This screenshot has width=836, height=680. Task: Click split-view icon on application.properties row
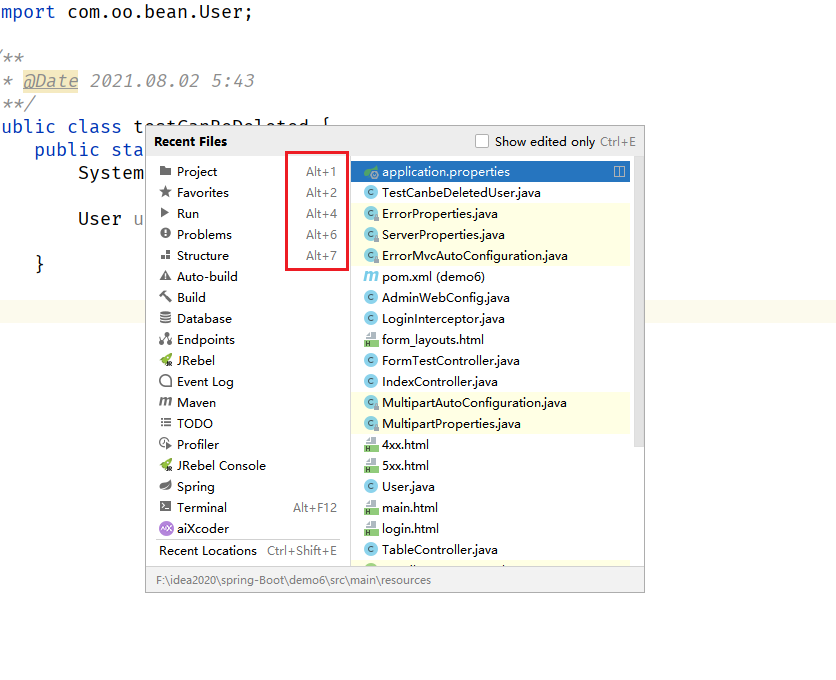coord(619,172)
